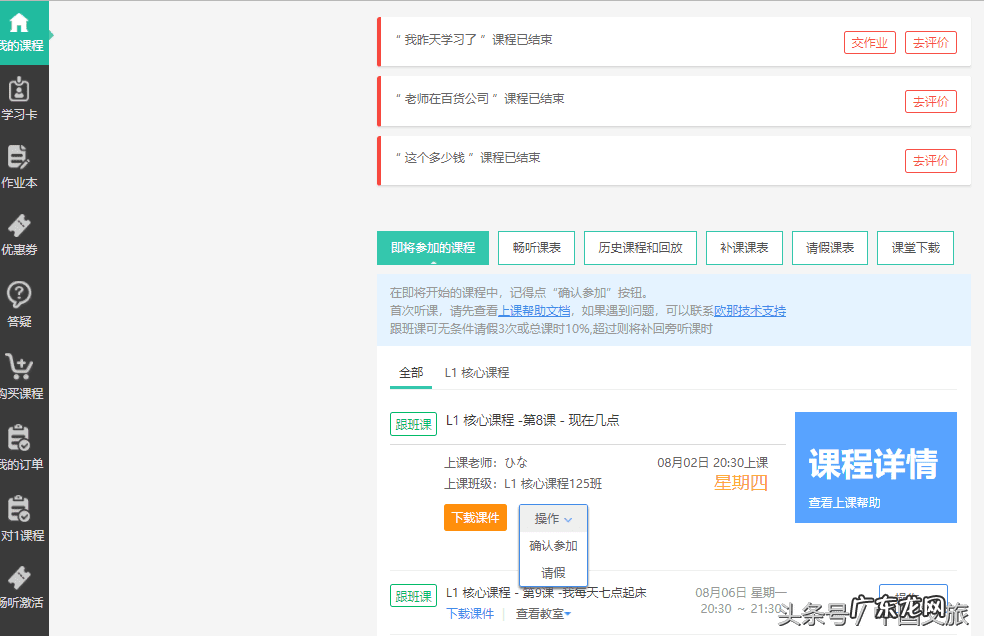Screen dimensions: 984x636
Task: Click the 优惠券 coupon icon
Action: coord(23,235)
